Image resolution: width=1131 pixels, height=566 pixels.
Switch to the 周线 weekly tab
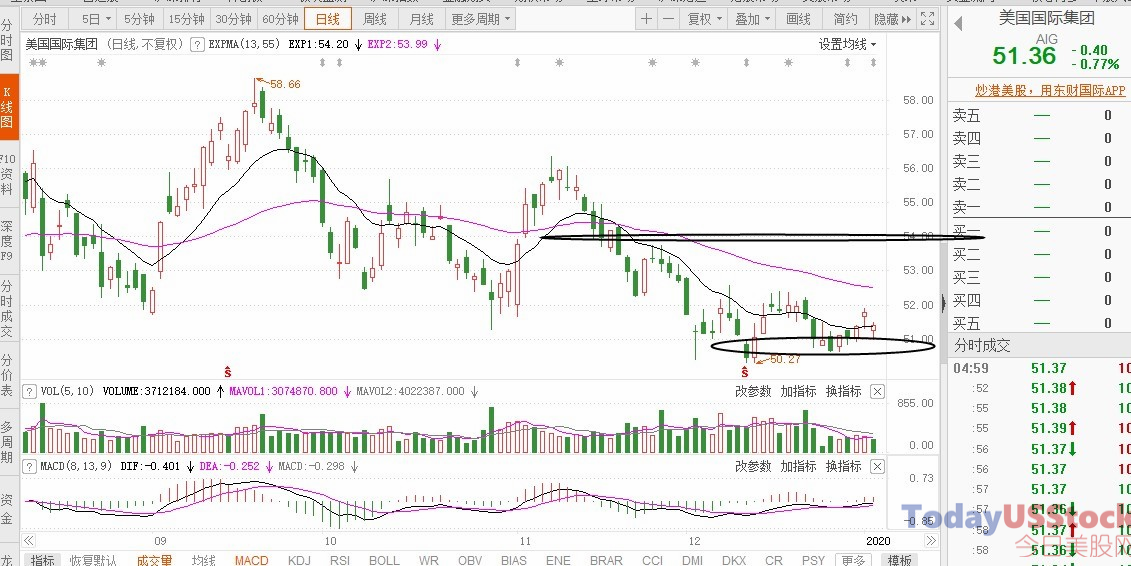pyautogui.click(x=374, y=19)
